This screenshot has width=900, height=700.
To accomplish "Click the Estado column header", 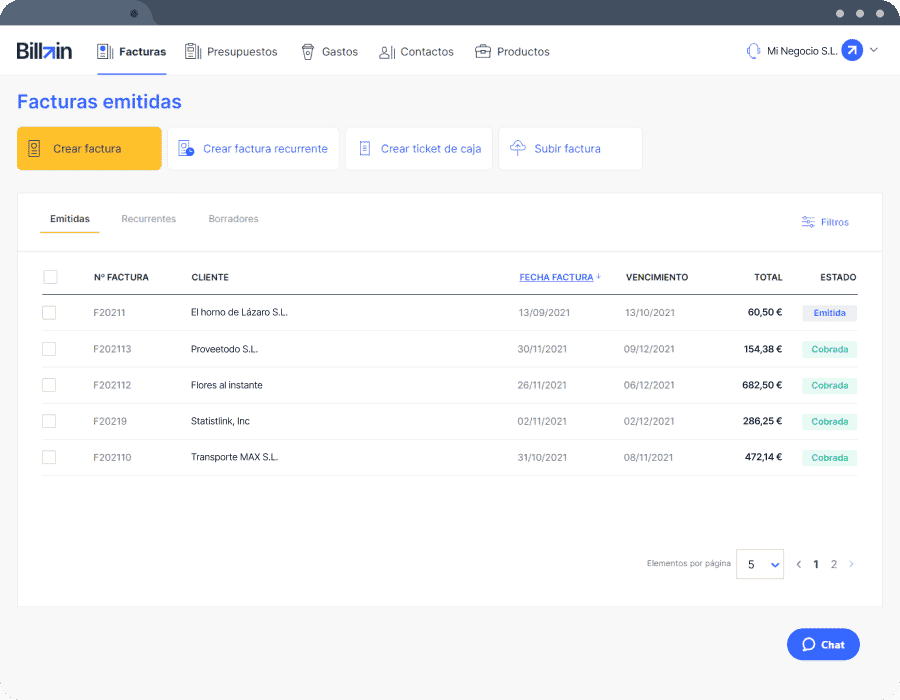I will coord(838,277).
